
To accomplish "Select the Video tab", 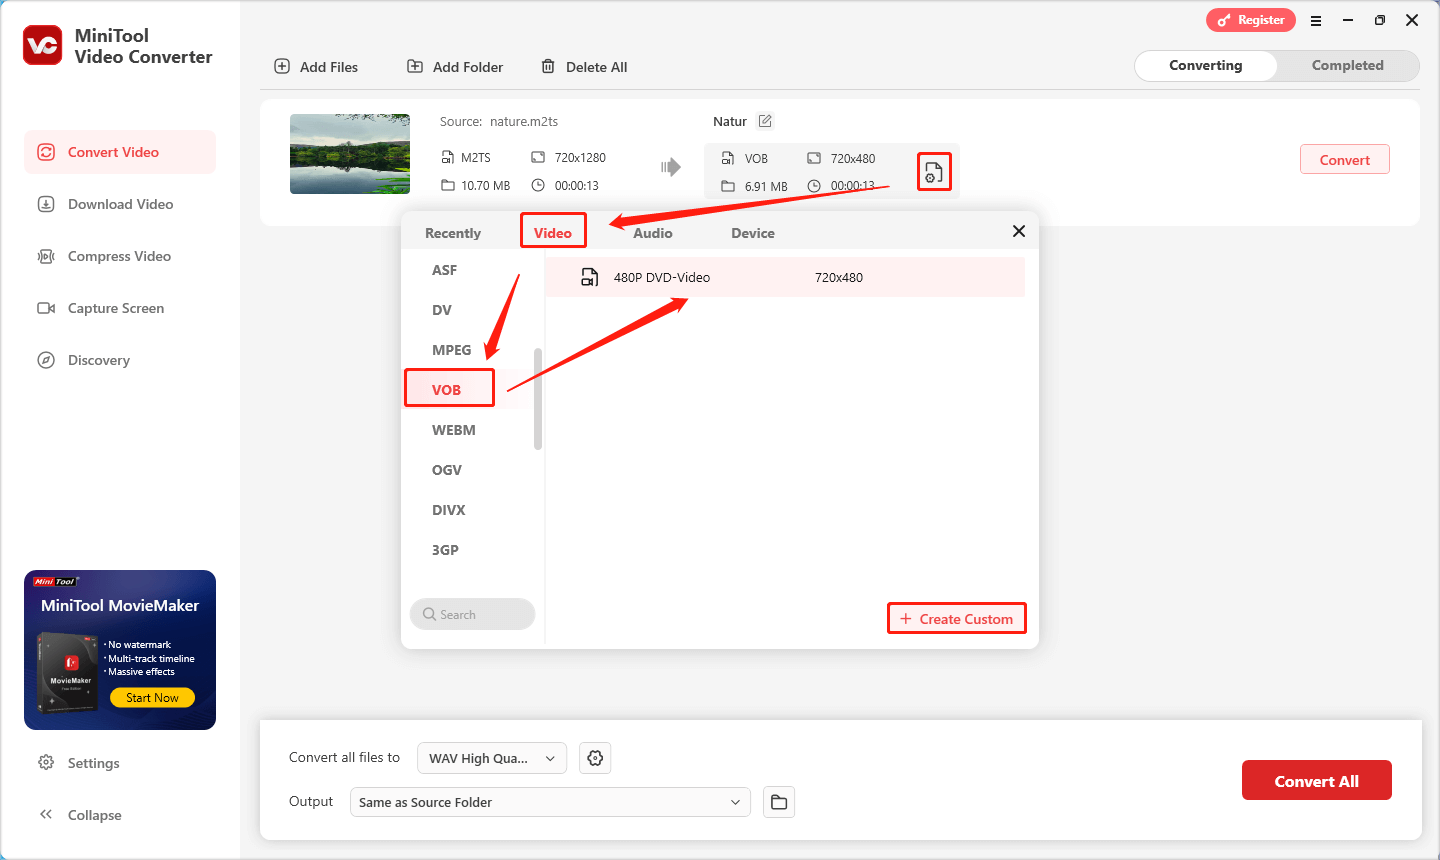I will click(x=553, y=232).
